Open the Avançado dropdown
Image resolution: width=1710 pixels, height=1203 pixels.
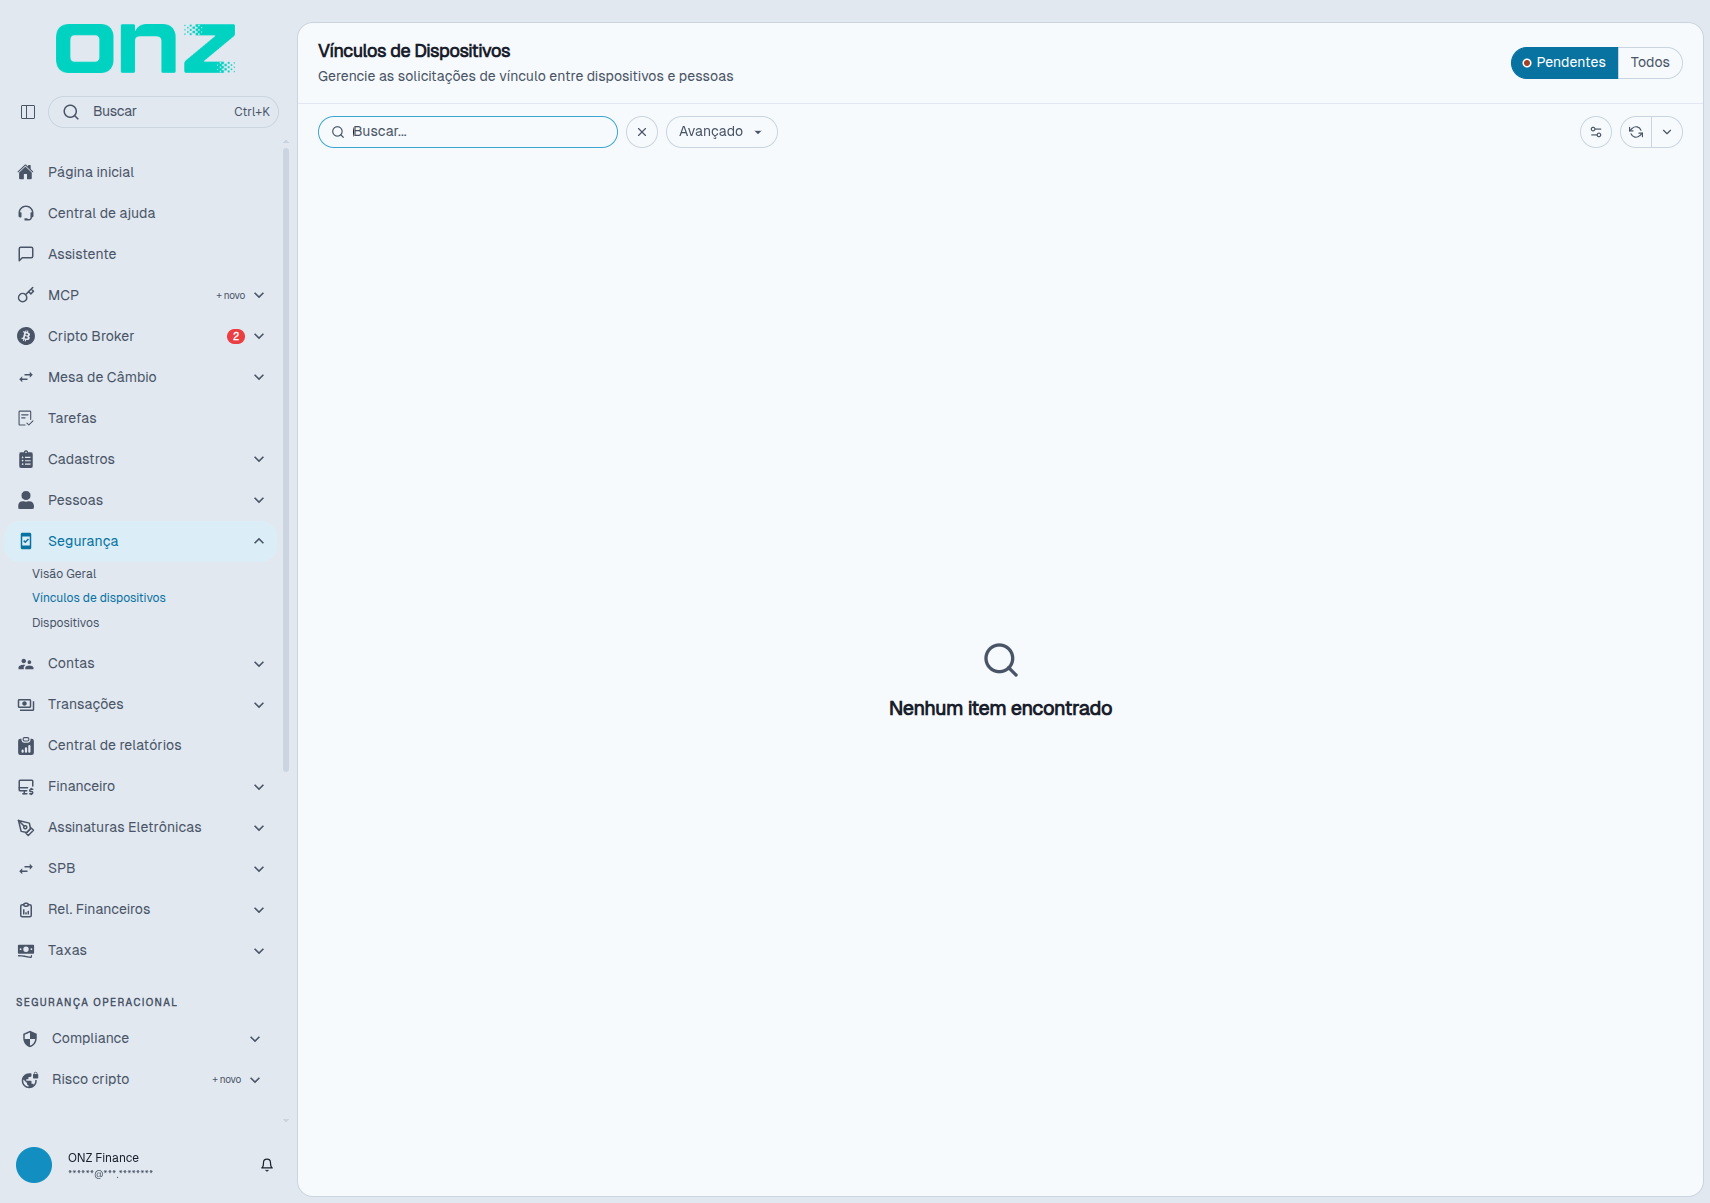click(721, 132)
